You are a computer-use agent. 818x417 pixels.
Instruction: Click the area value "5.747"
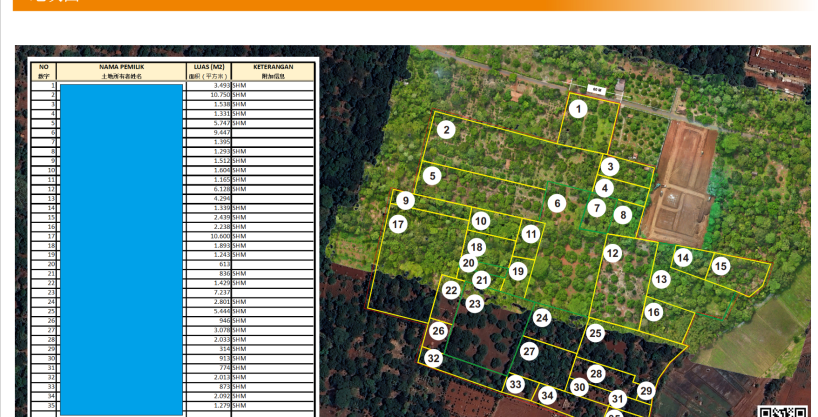pos(222,123)
